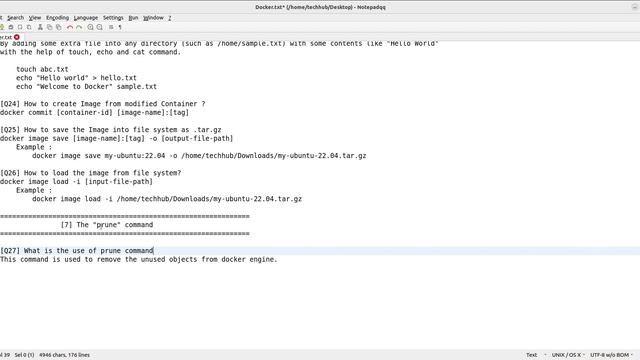
Task: Zoom in using the magnifier plus icon
Action: tap(90, 27)
